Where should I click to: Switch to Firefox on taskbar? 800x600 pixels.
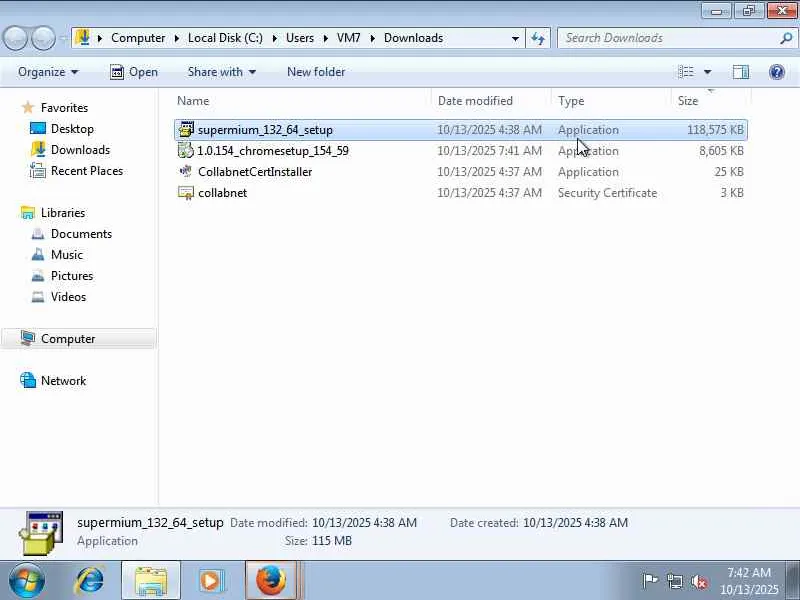[270, 580]
